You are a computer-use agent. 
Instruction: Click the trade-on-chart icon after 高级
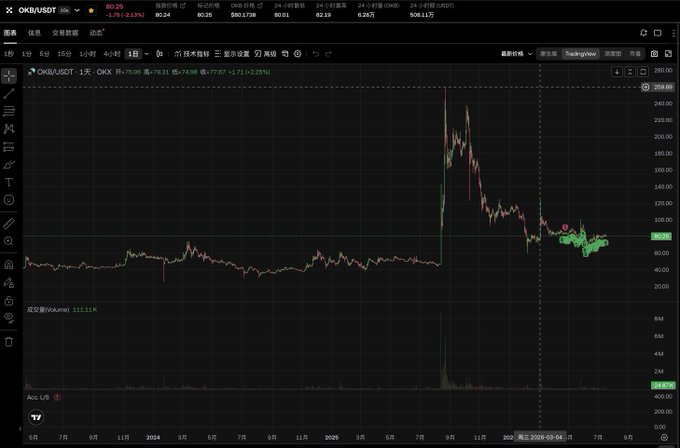point(285,54)
